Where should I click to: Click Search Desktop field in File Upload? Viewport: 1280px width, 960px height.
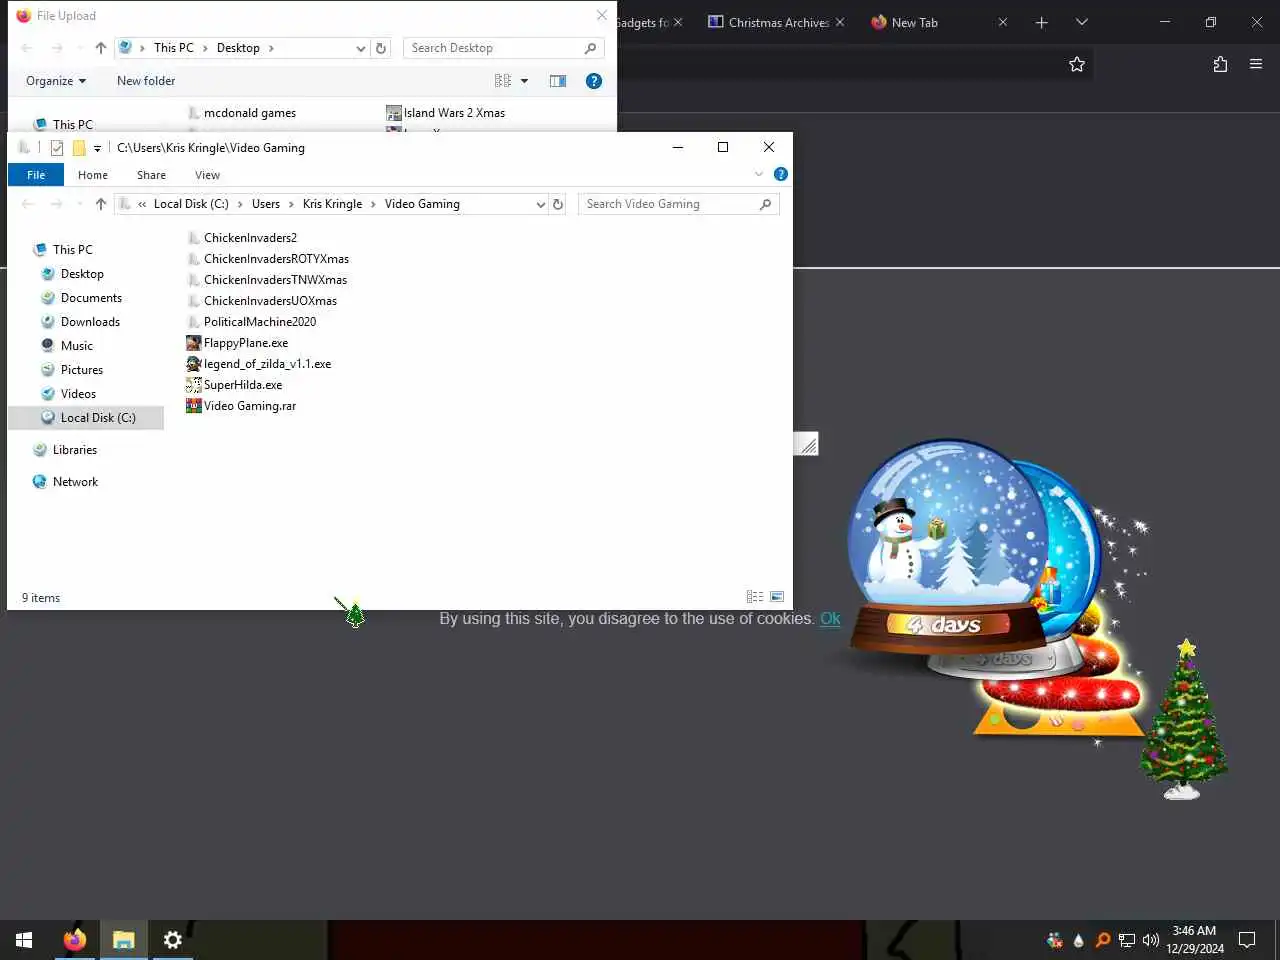(494, 48)
